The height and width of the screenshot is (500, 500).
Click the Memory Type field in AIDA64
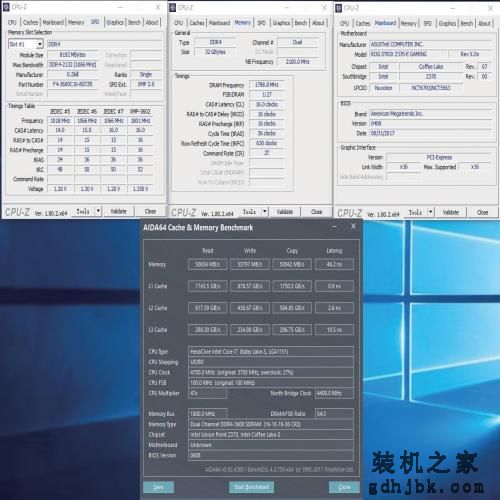271,424
